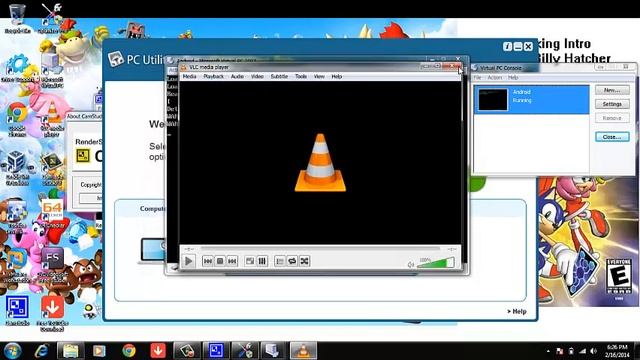Image resolution: width=640 pixels, height=360 pixels.
Task: Open the VLC Help menu
Action: pyautogui.click(x=336, y=76)
